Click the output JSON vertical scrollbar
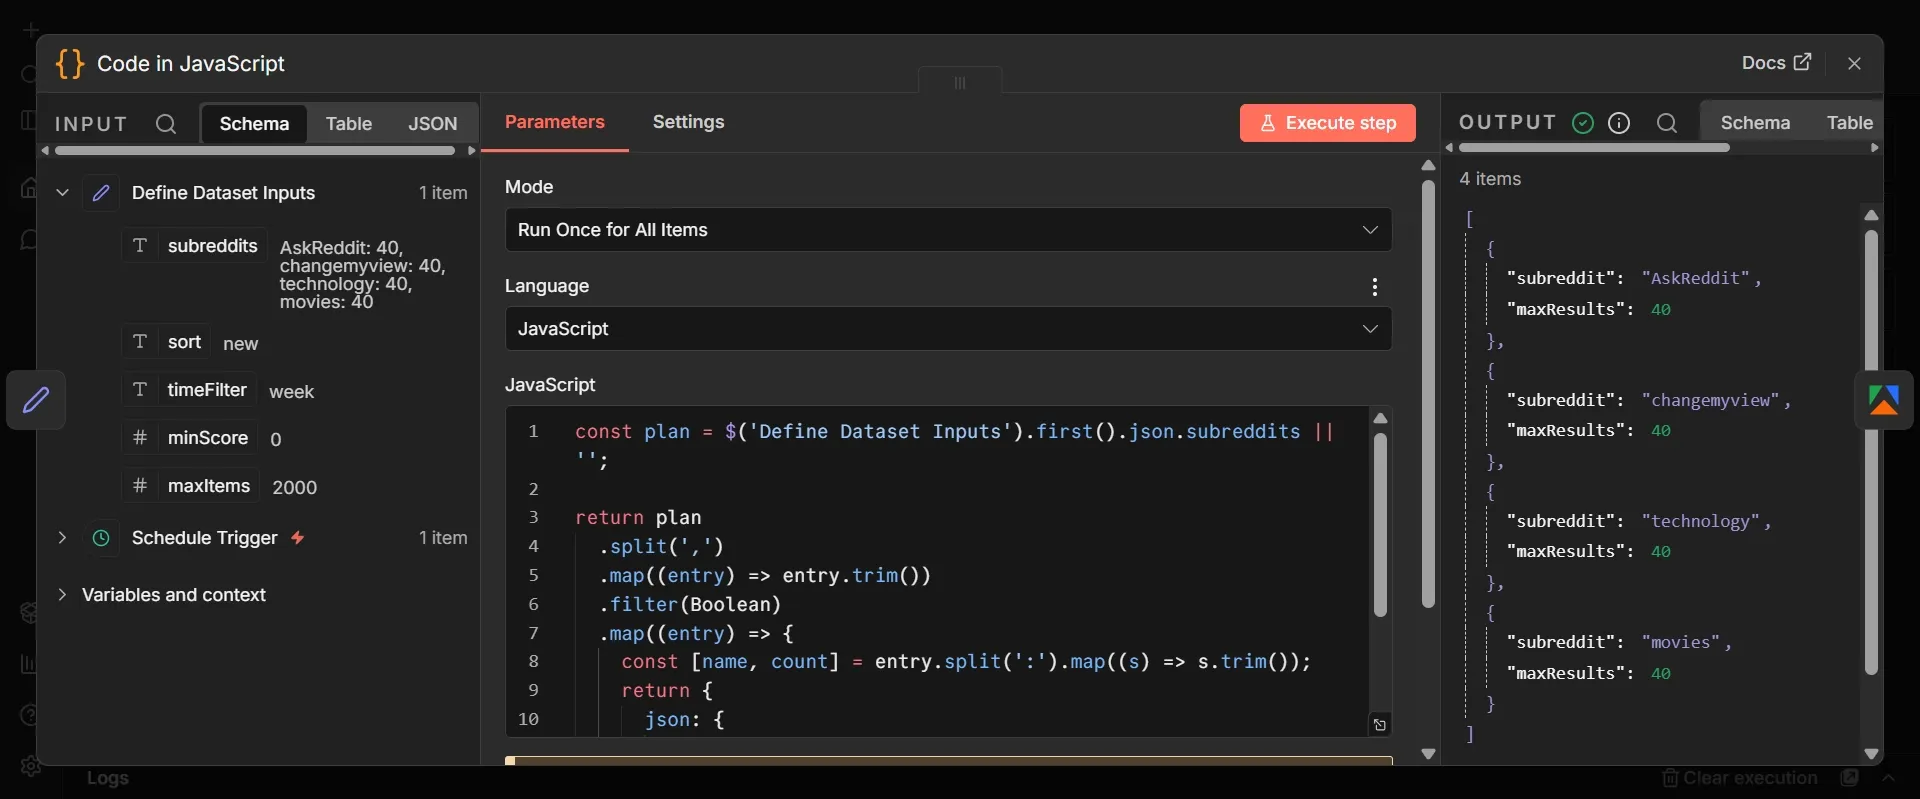 click(x=1871, y=453)
